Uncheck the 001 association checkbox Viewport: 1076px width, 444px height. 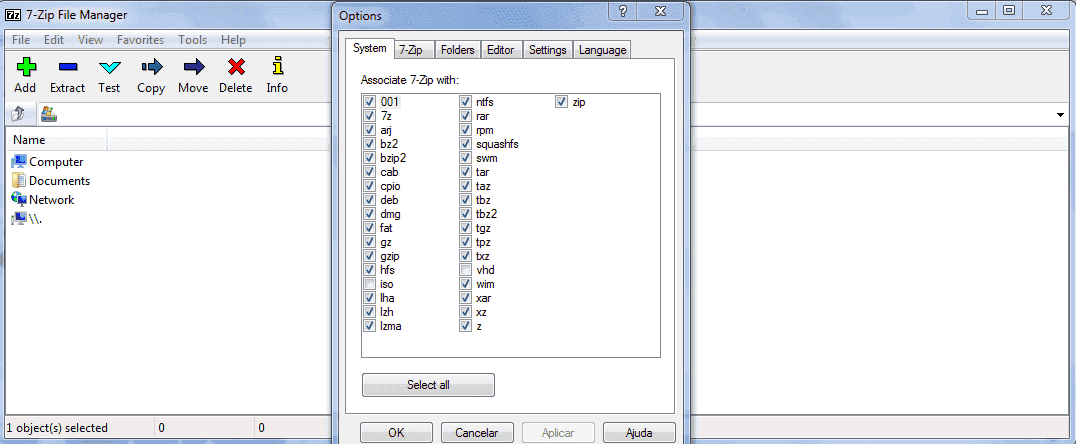click(370, 102)
